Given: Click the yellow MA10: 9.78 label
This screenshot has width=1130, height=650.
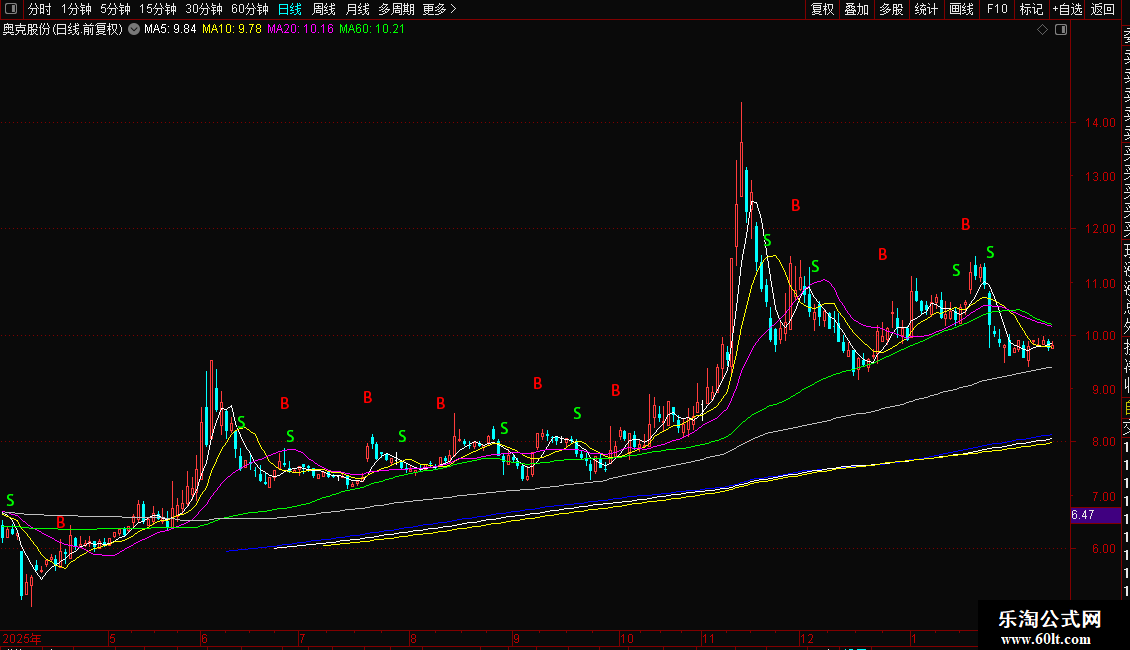Looking at the screenshot, I should (x=231, y=29).
